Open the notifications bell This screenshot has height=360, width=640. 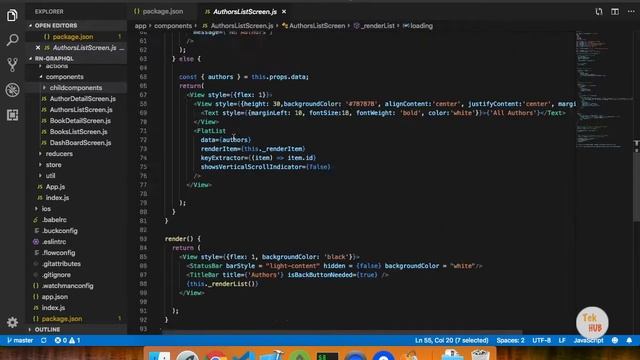click(629, 340)
